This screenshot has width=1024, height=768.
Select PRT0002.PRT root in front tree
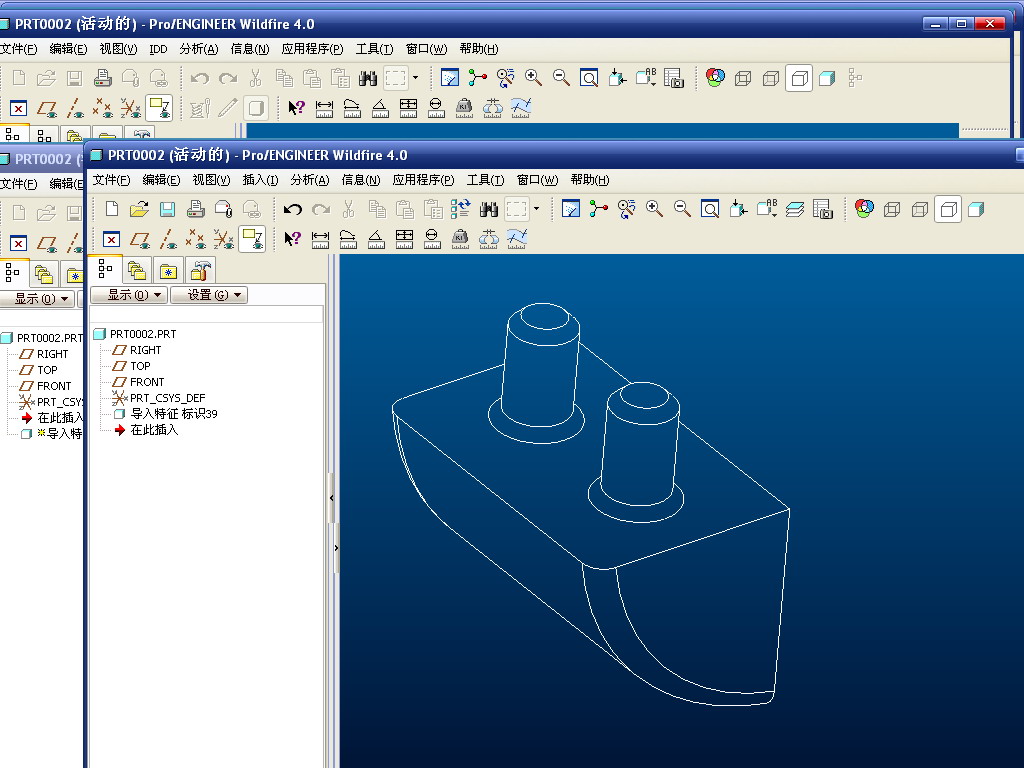[143, 334]
